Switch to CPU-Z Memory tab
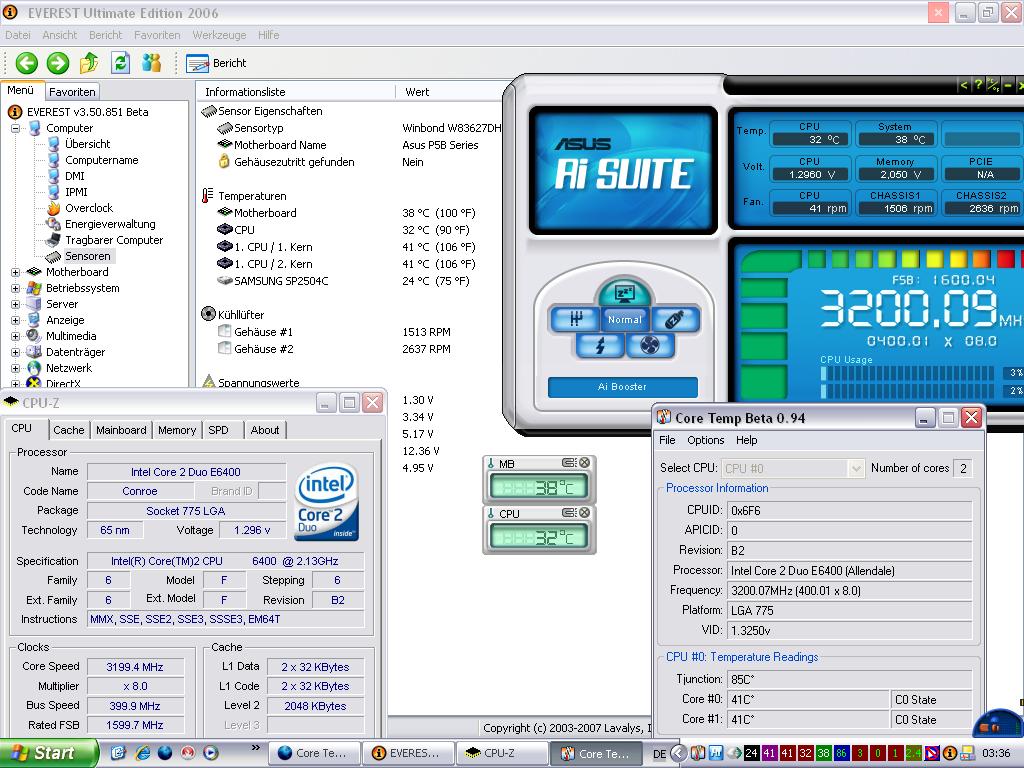The height and width of the screenshot is (768, 1024). (x=177, y=430)
